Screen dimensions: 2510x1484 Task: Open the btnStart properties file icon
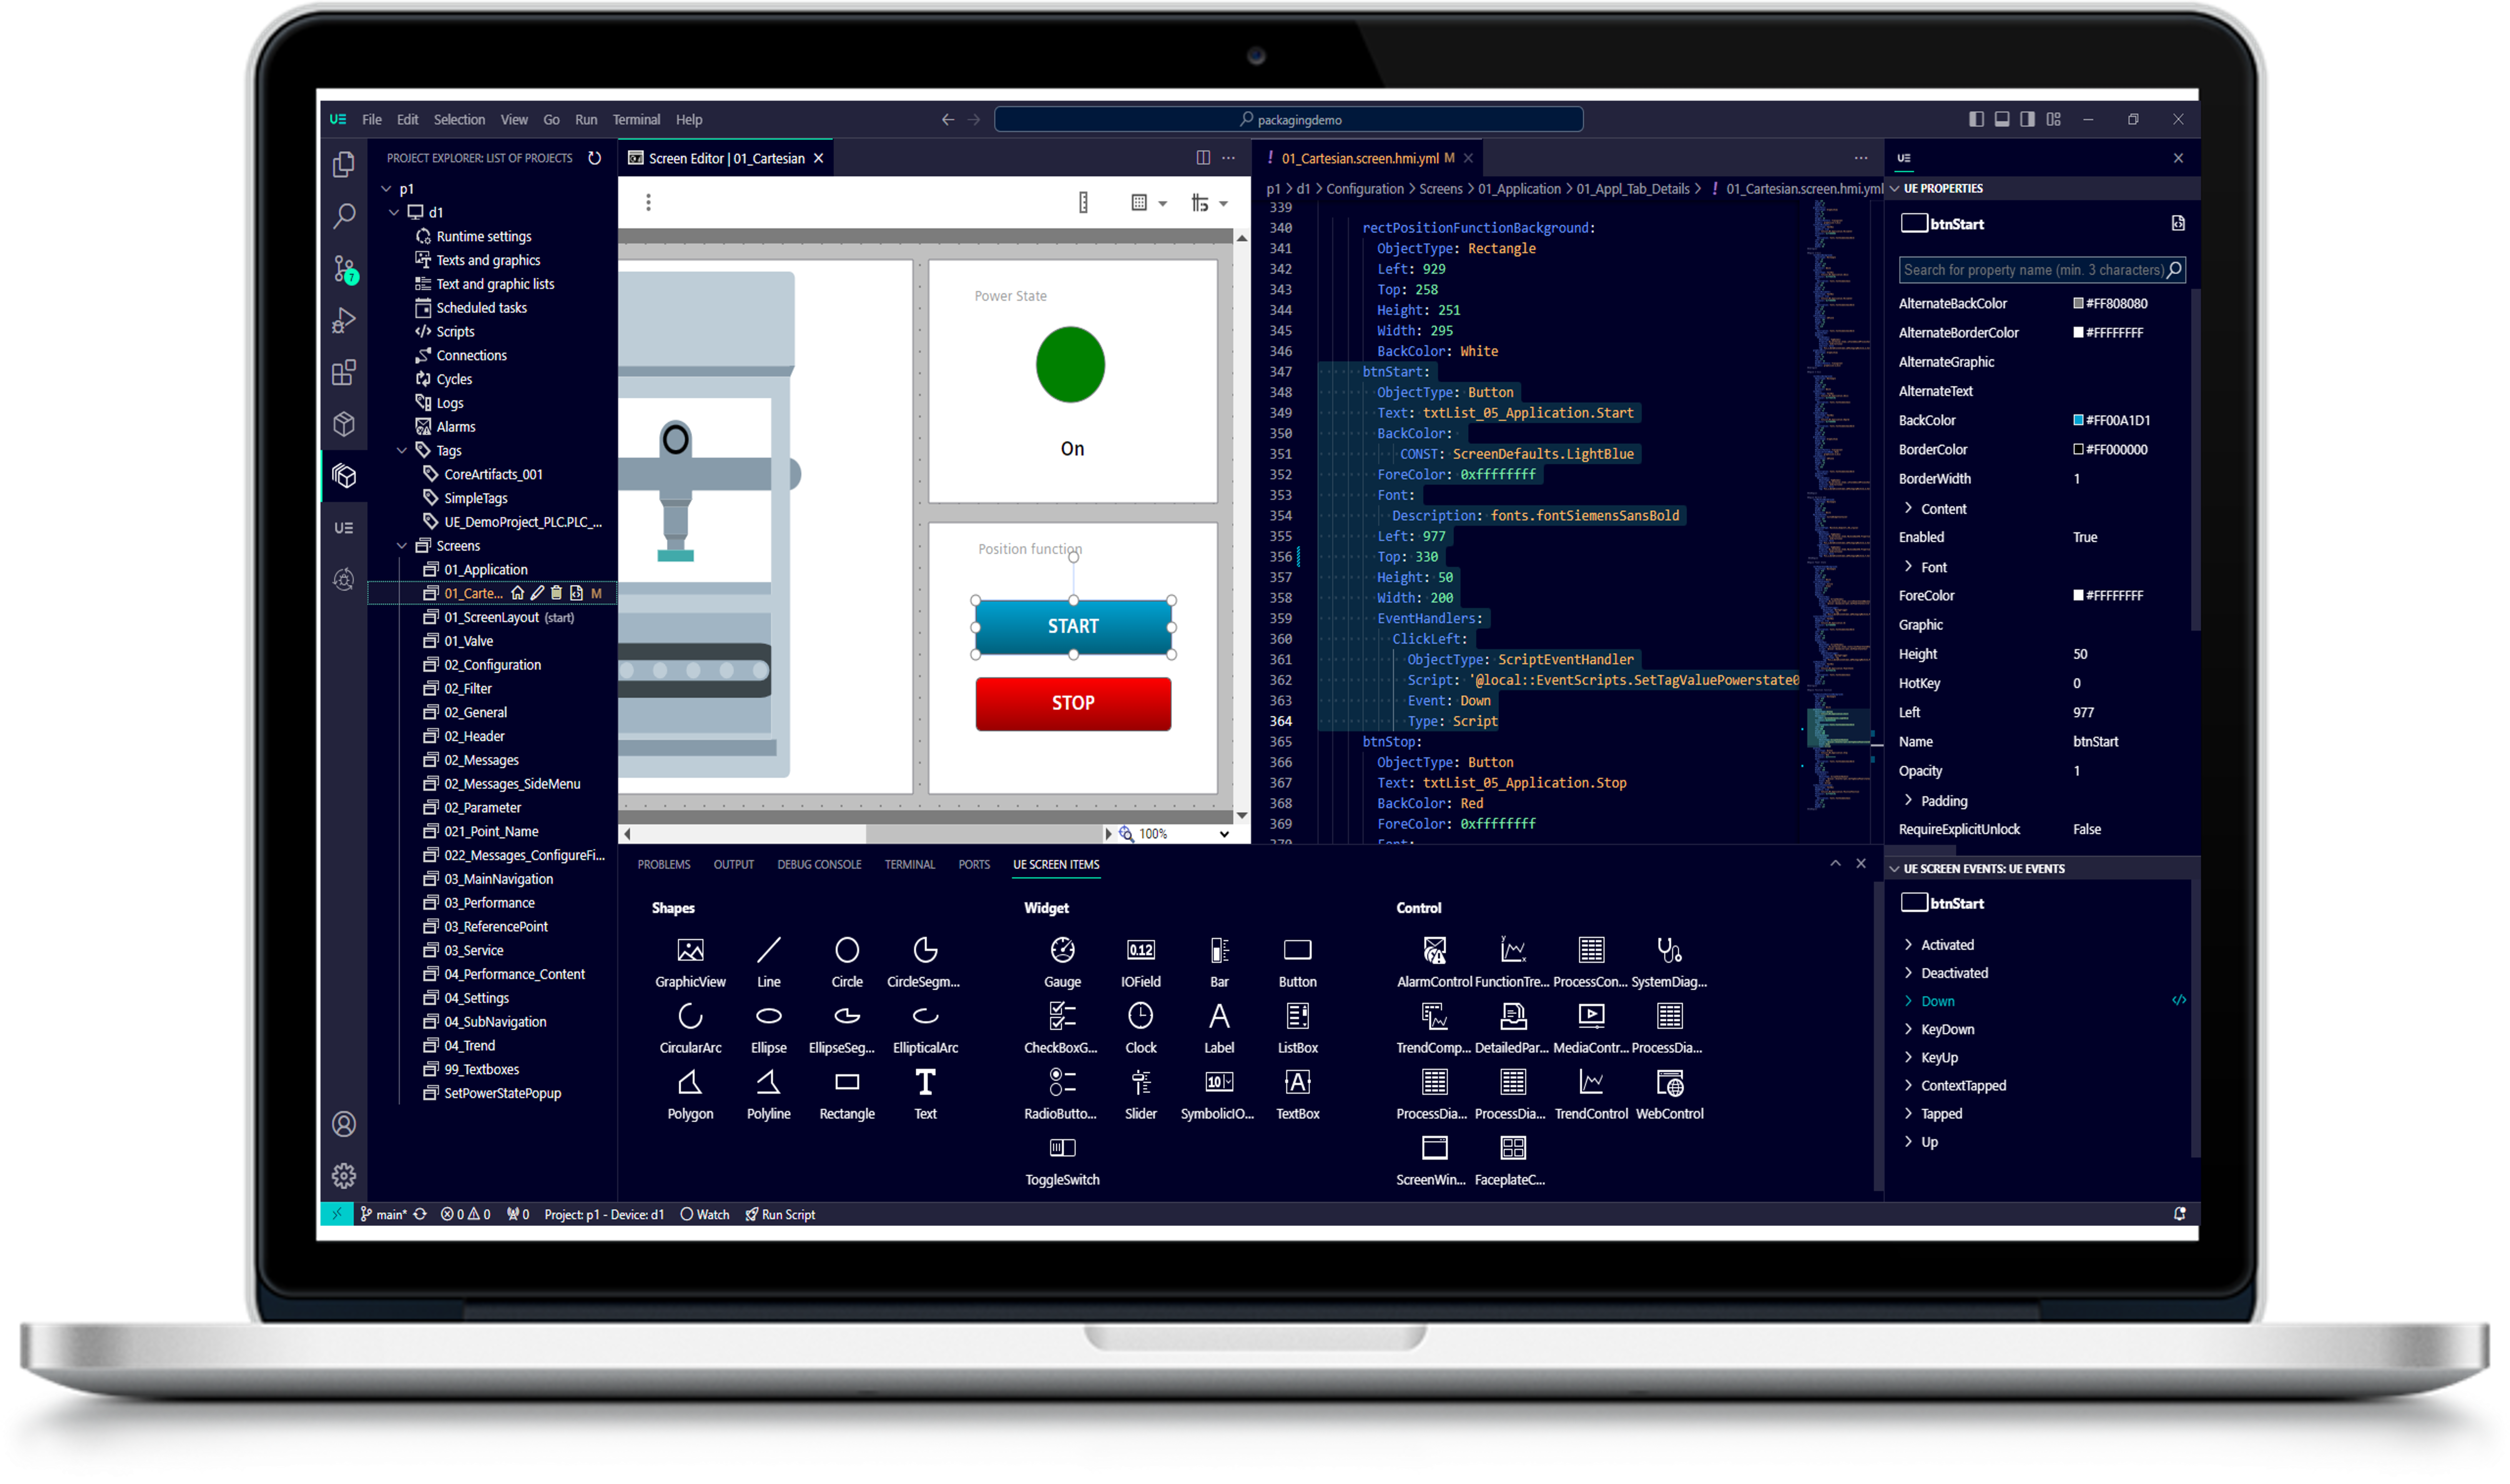2178,223
